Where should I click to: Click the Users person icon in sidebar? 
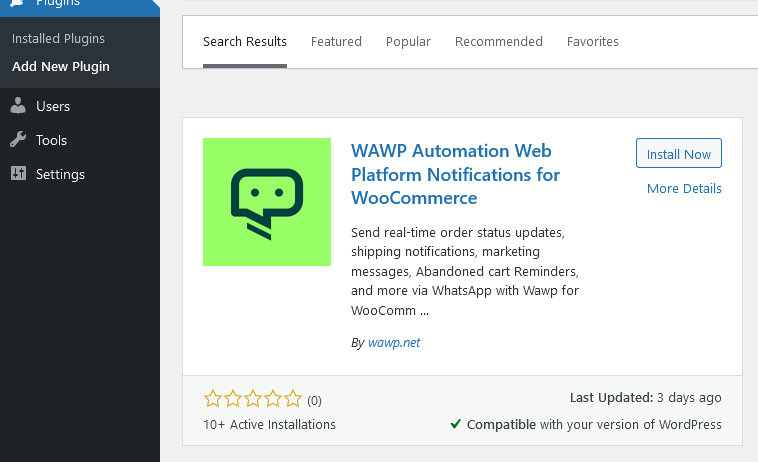tap(18, 106)
